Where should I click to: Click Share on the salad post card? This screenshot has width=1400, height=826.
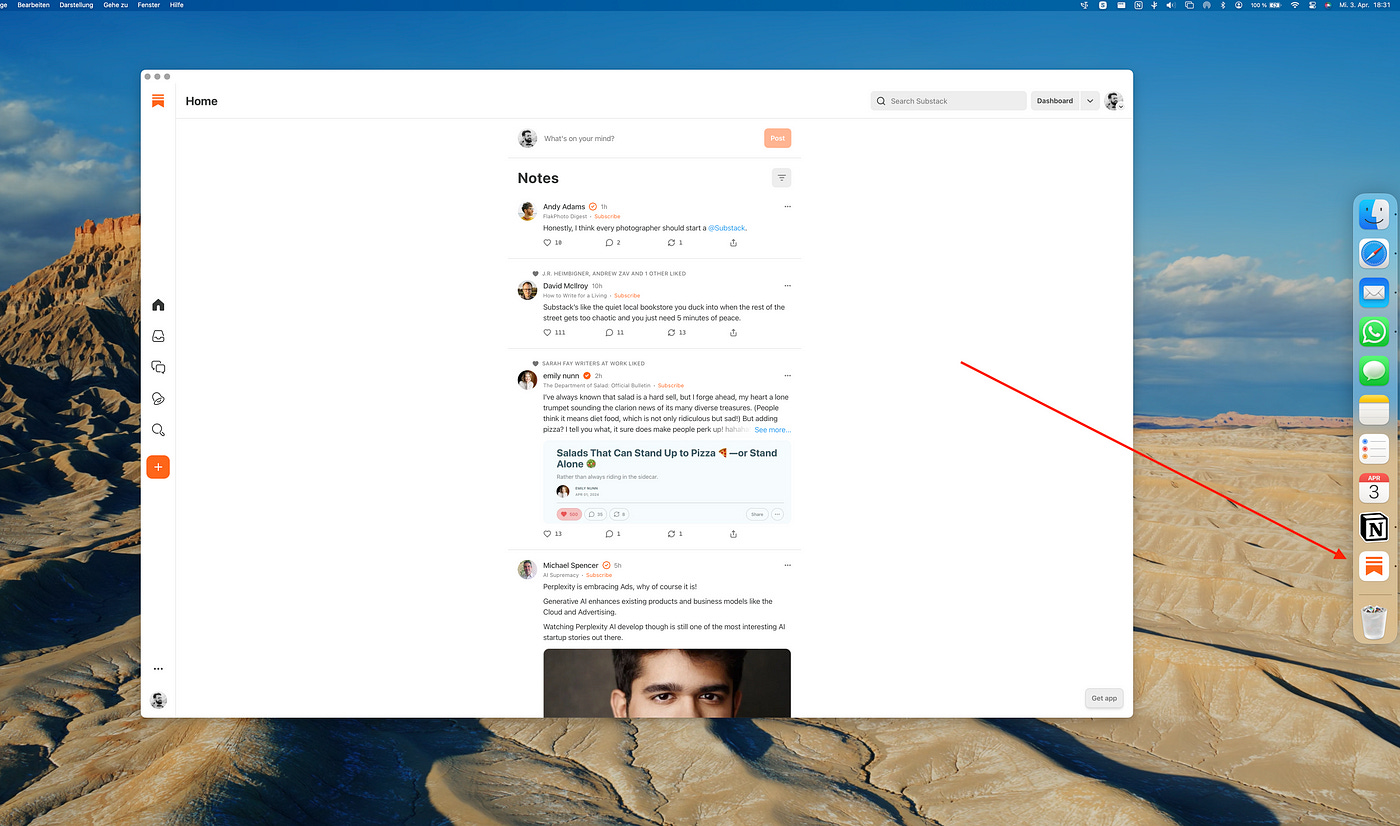[x=757, y=514]
